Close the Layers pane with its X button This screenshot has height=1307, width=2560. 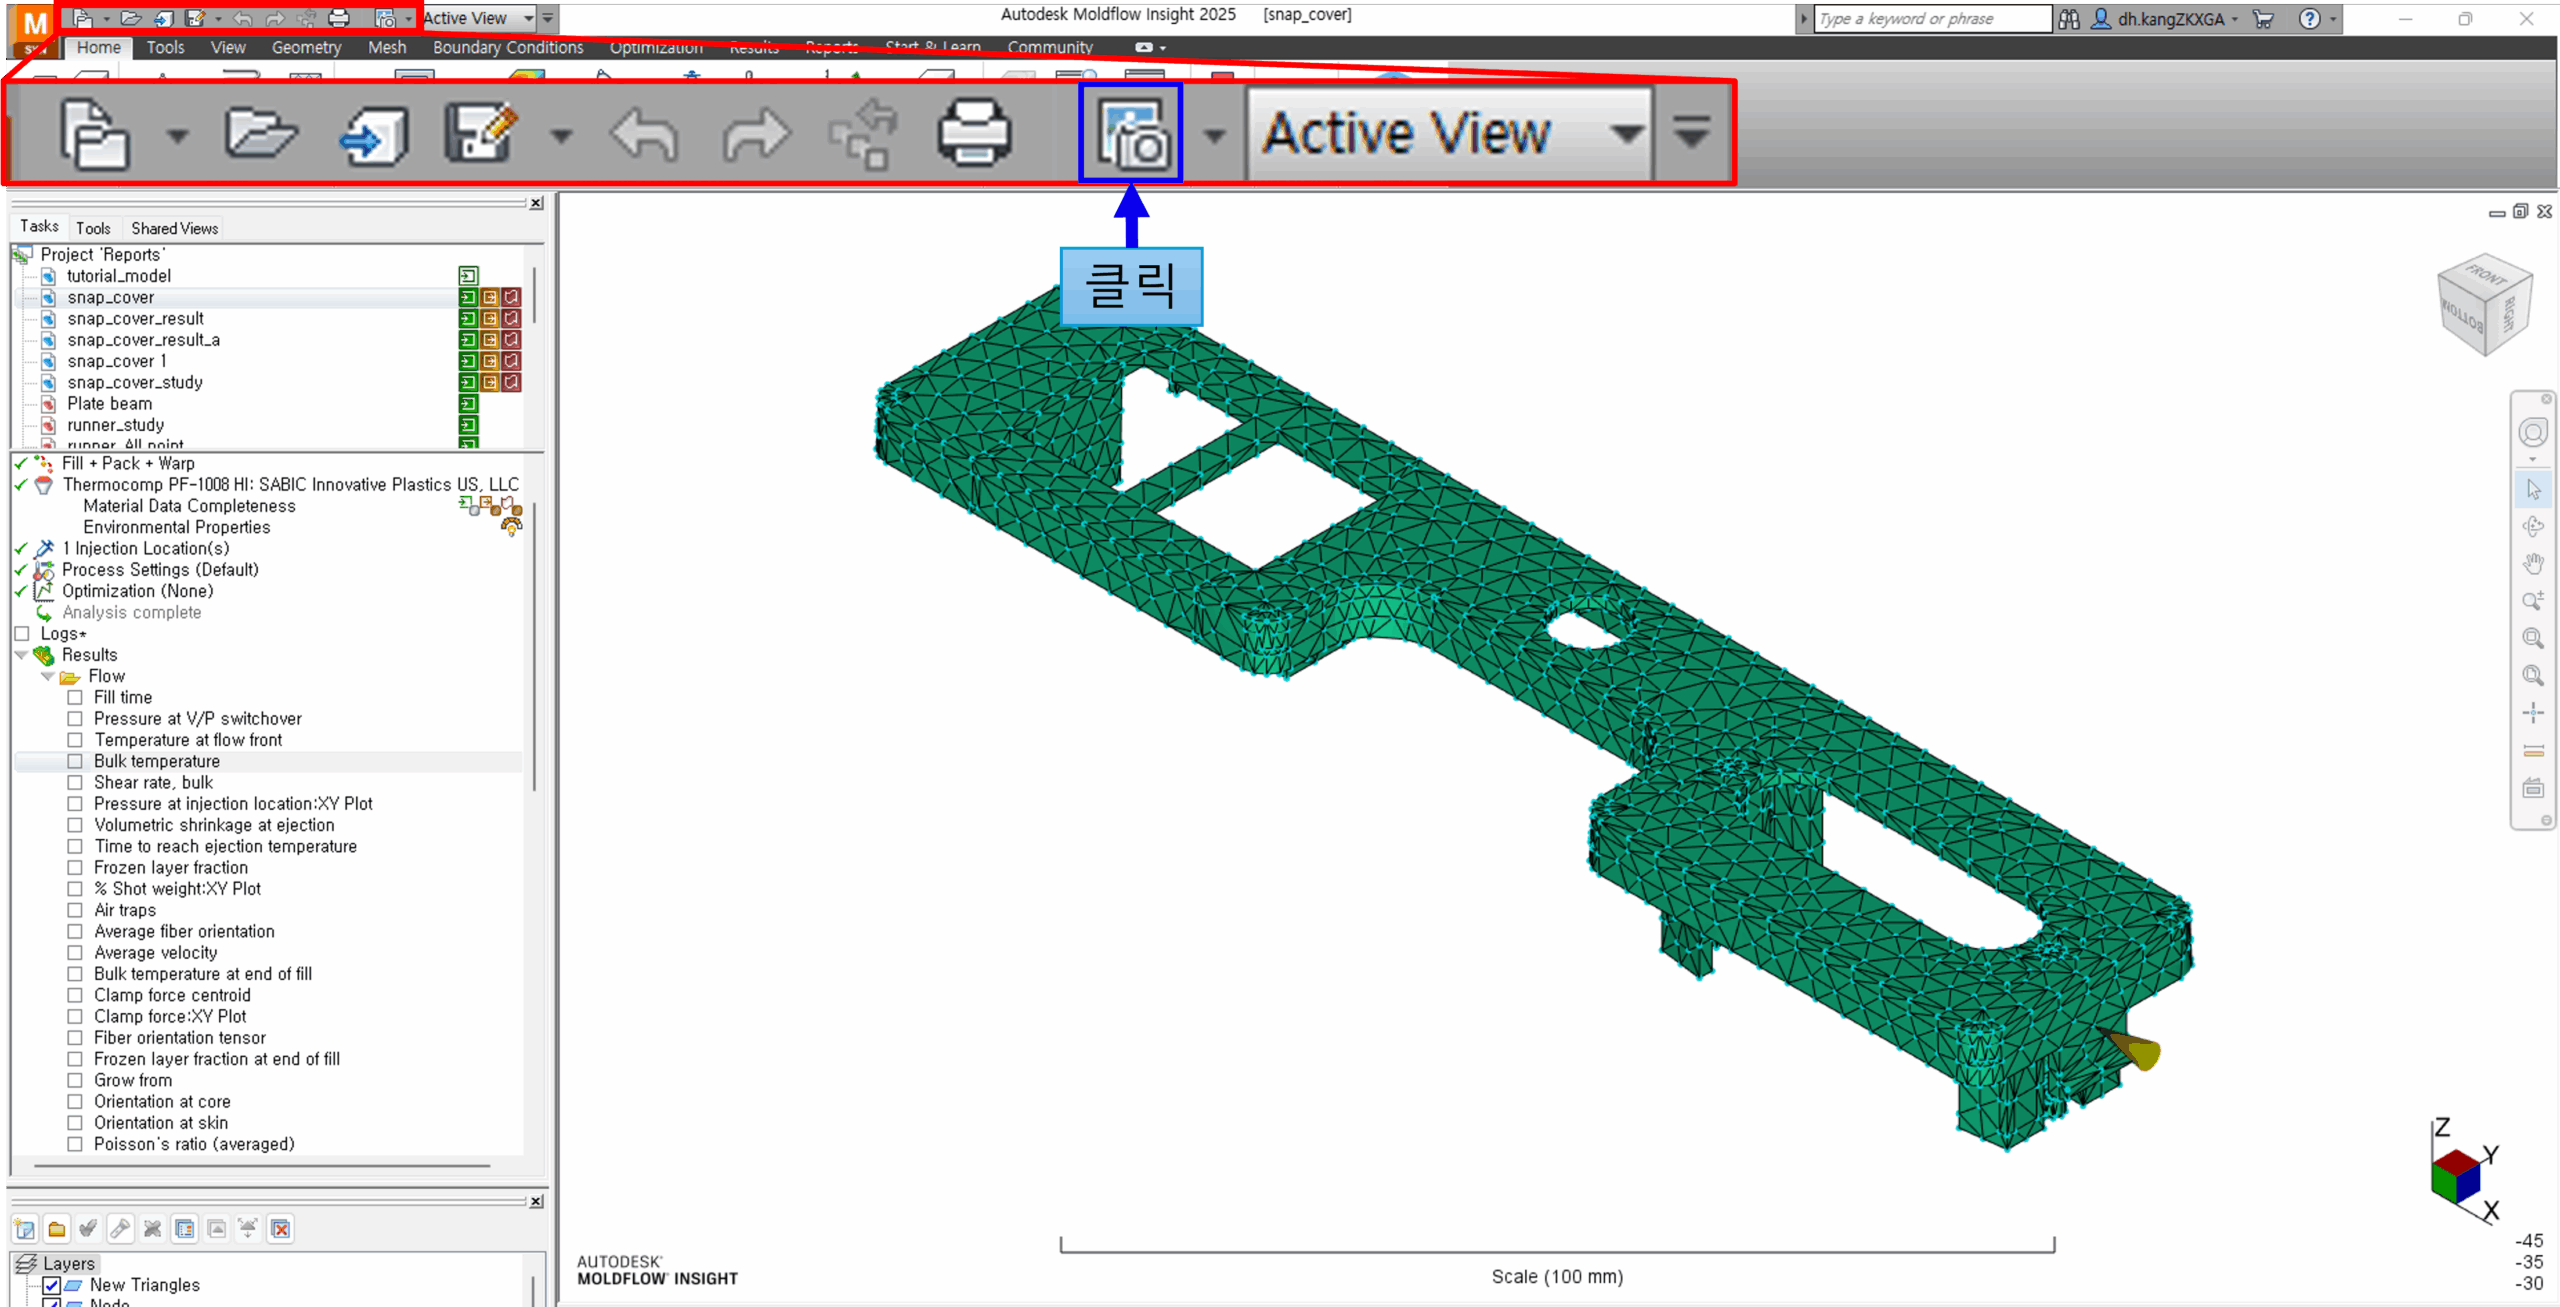(537, 1202)
